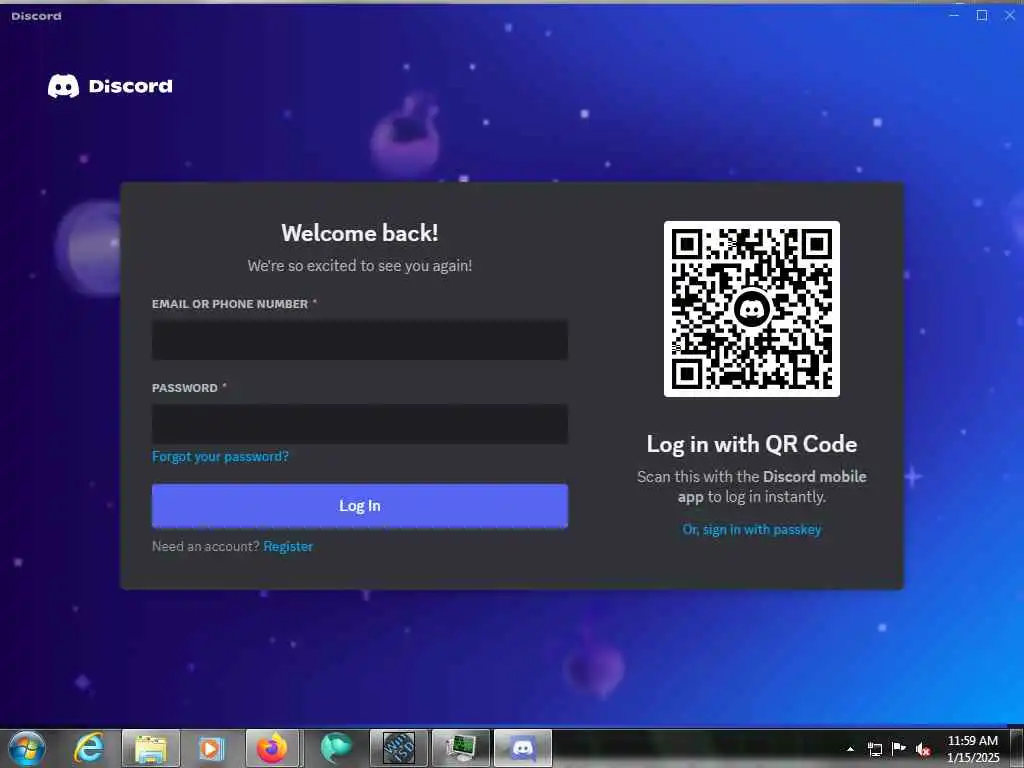
Task: Choose Or, sign in with passkey
Action: (x=752, y=530)
